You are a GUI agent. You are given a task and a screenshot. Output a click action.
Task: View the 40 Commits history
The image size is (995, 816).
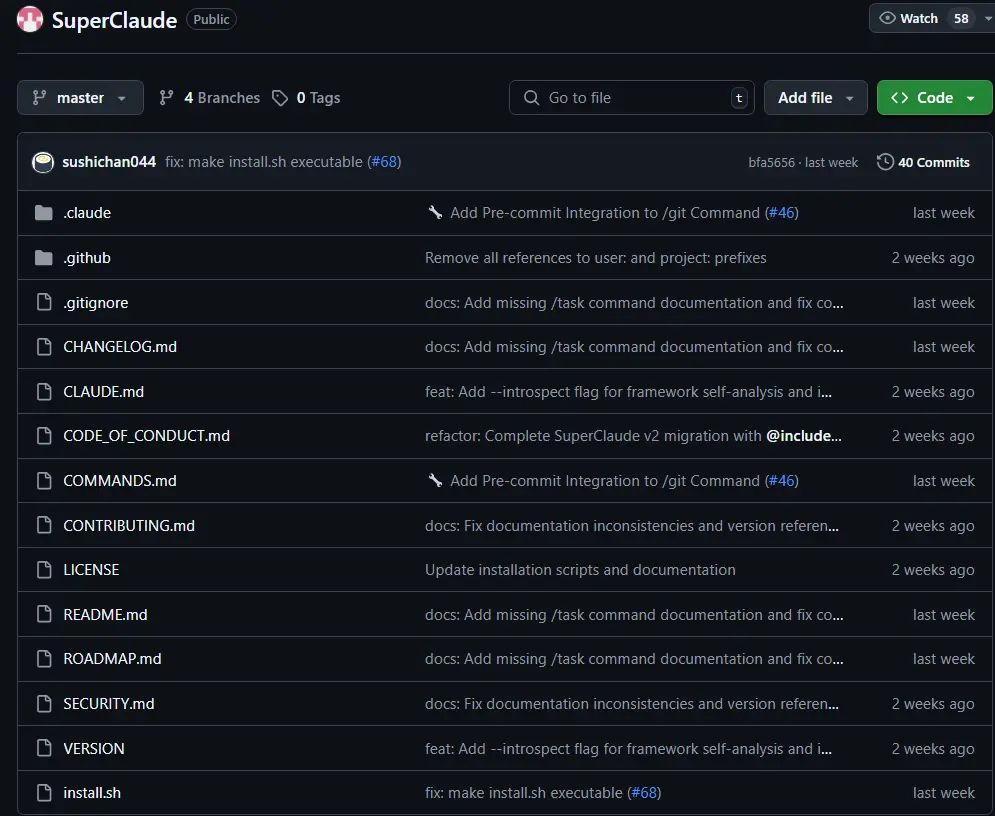click(x=933, y=162)
